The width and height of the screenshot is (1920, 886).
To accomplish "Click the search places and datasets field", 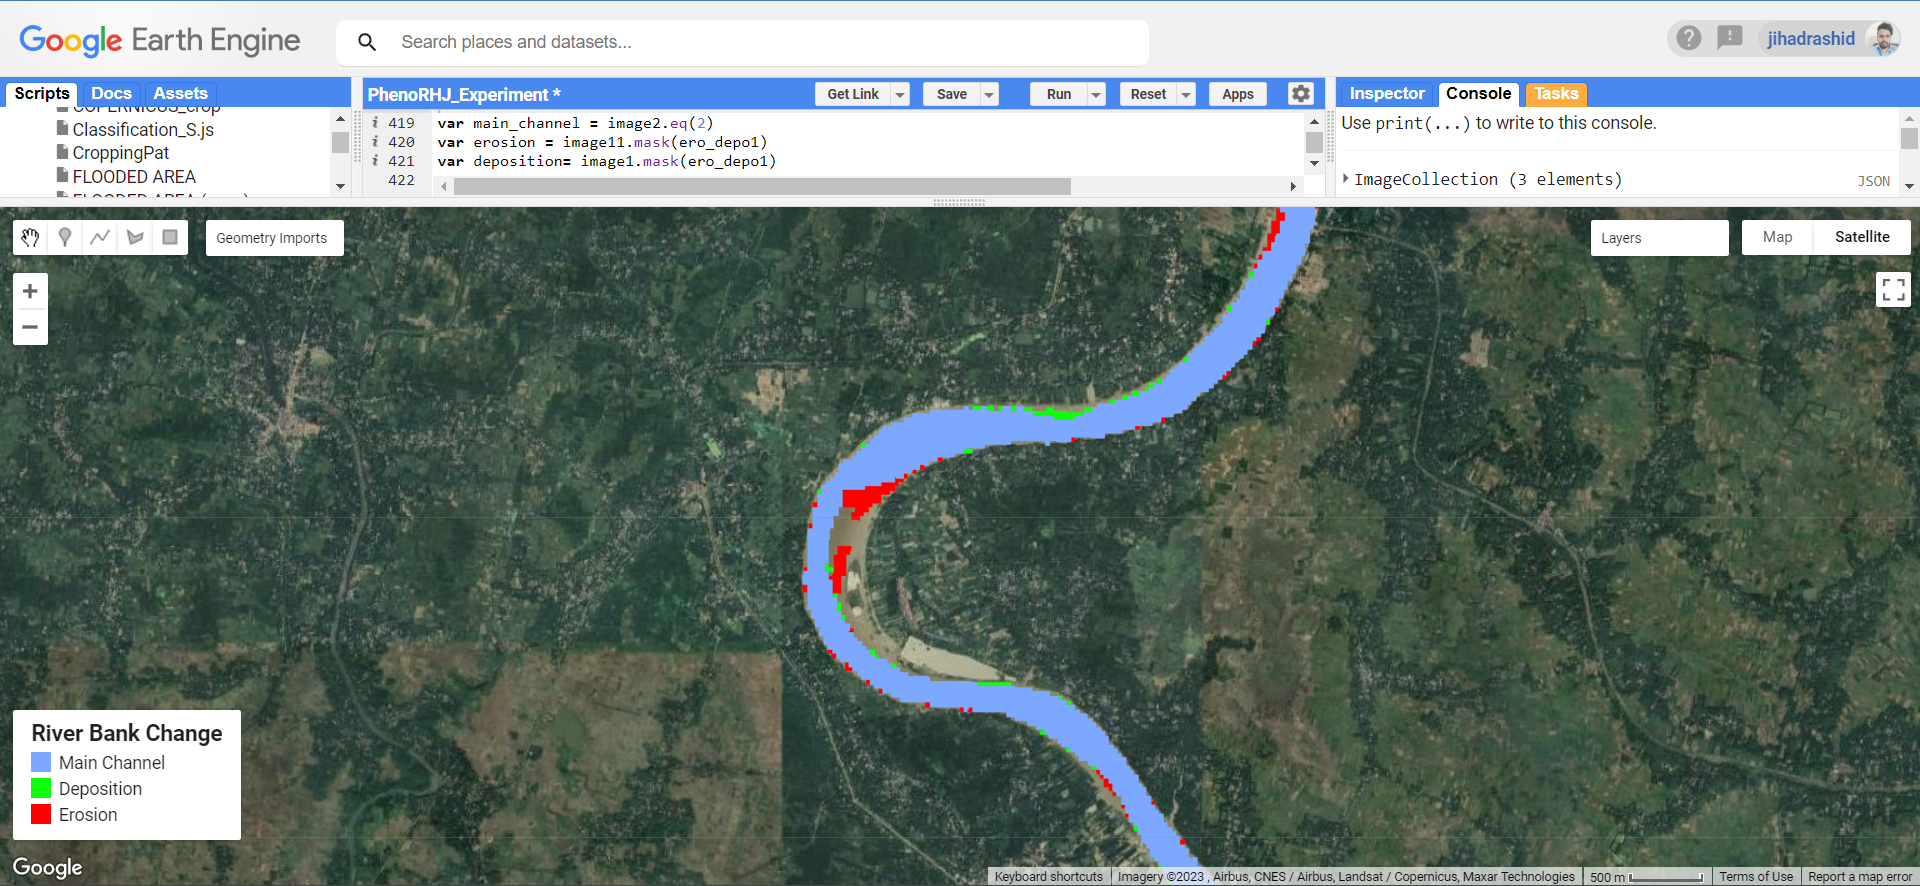I will 760,42.
